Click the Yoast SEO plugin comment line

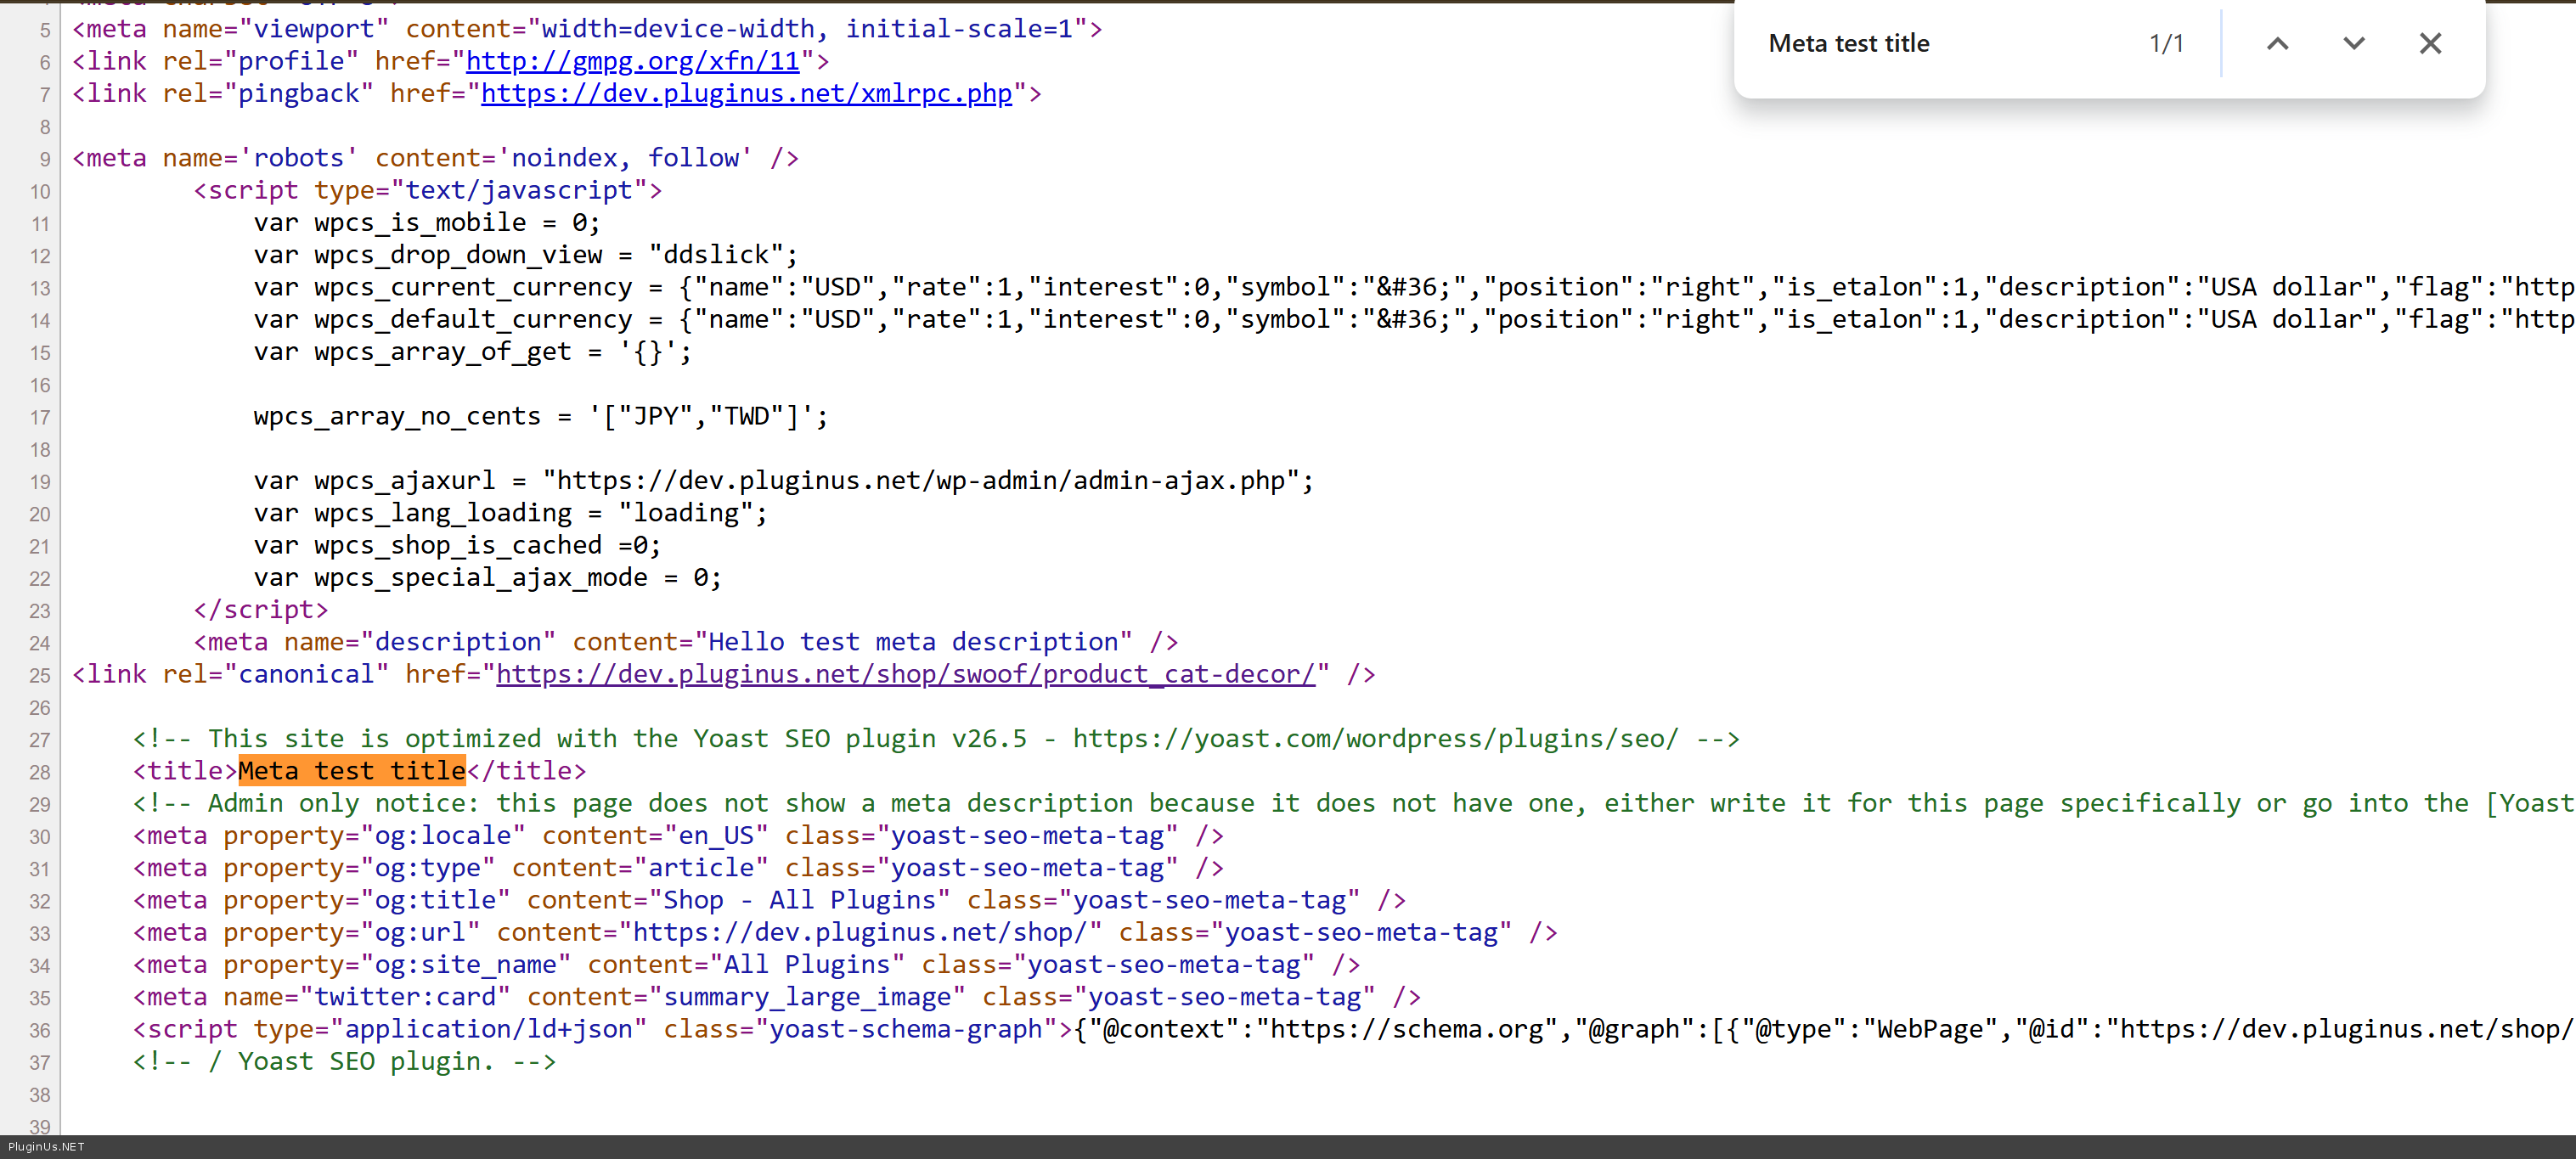click(x=935, y=739)
